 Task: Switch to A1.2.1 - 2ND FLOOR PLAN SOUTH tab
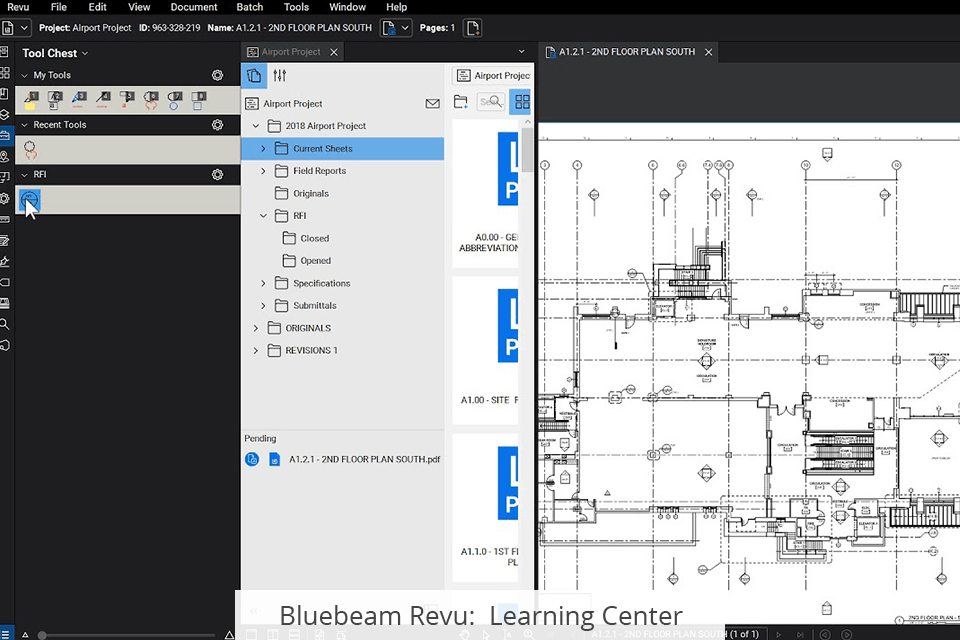626,52
